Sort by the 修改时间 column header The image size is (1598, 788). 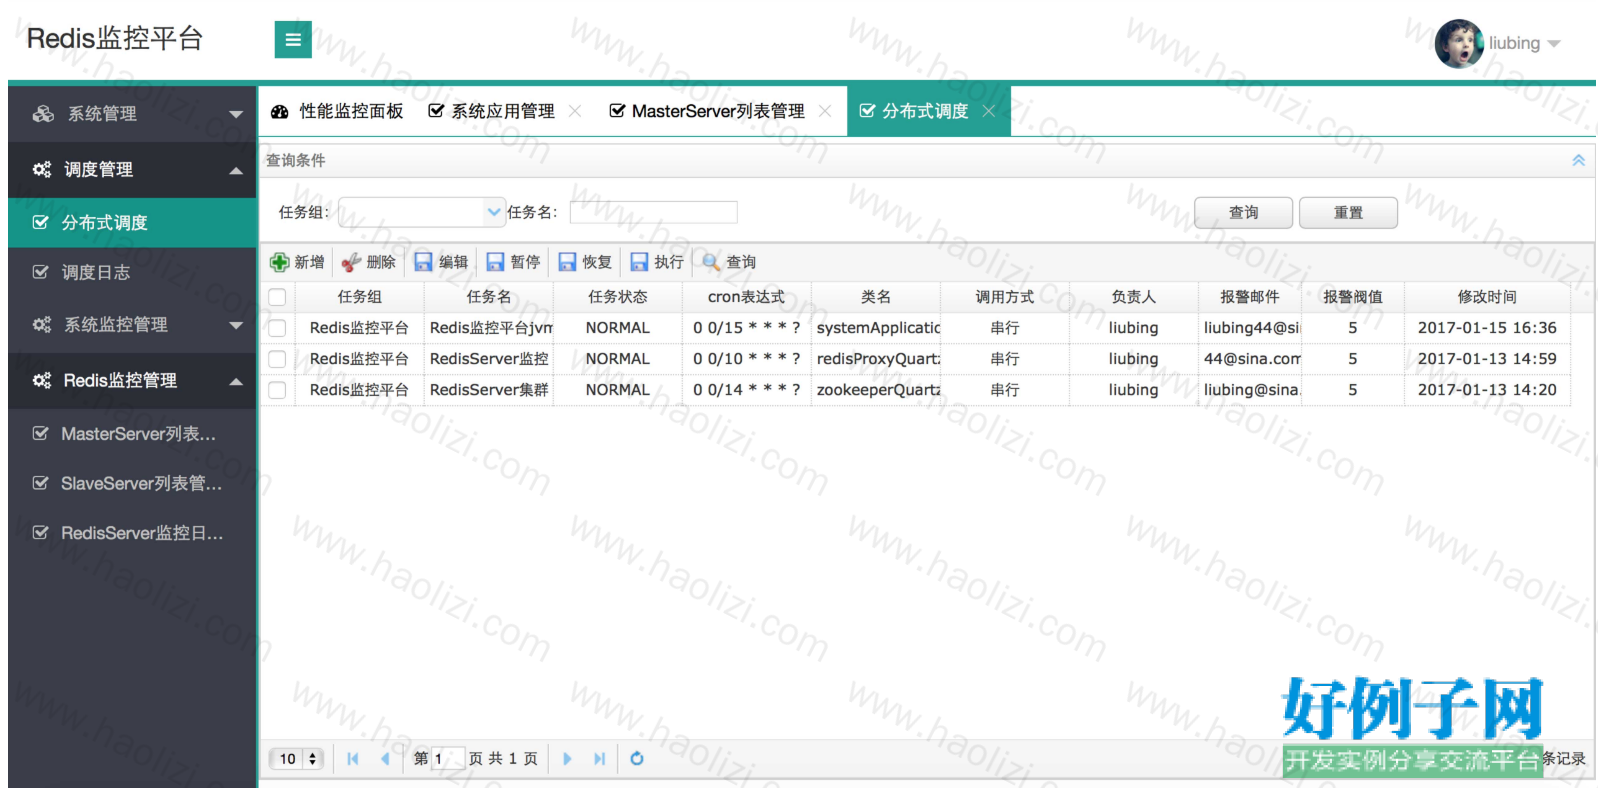1487,297
